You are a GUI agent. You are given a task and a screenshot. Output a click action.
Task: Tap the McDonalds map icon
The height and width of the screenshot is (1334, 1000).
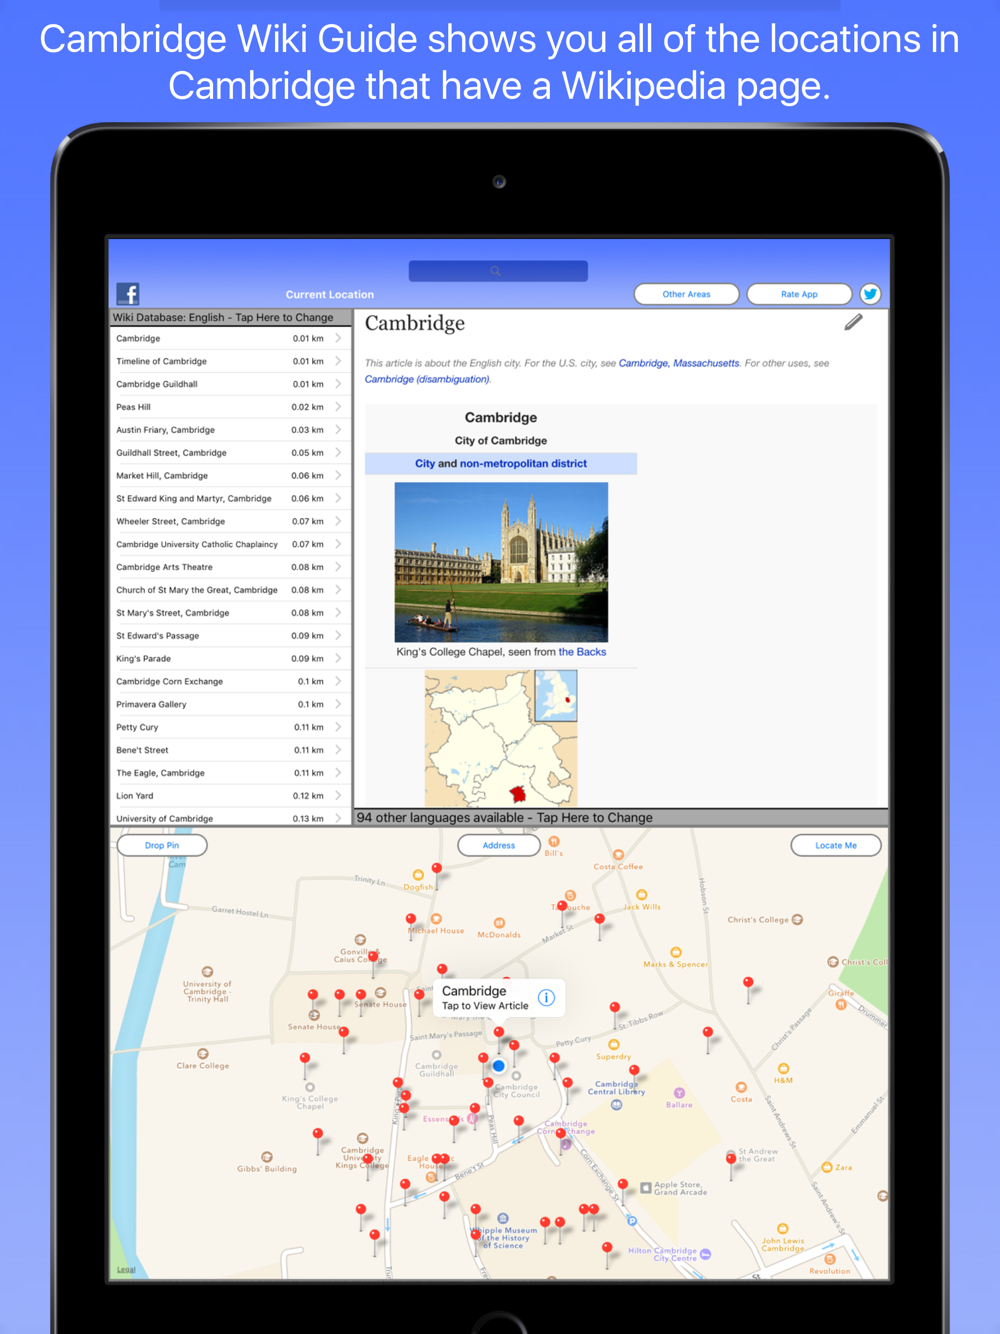point(499,923)
